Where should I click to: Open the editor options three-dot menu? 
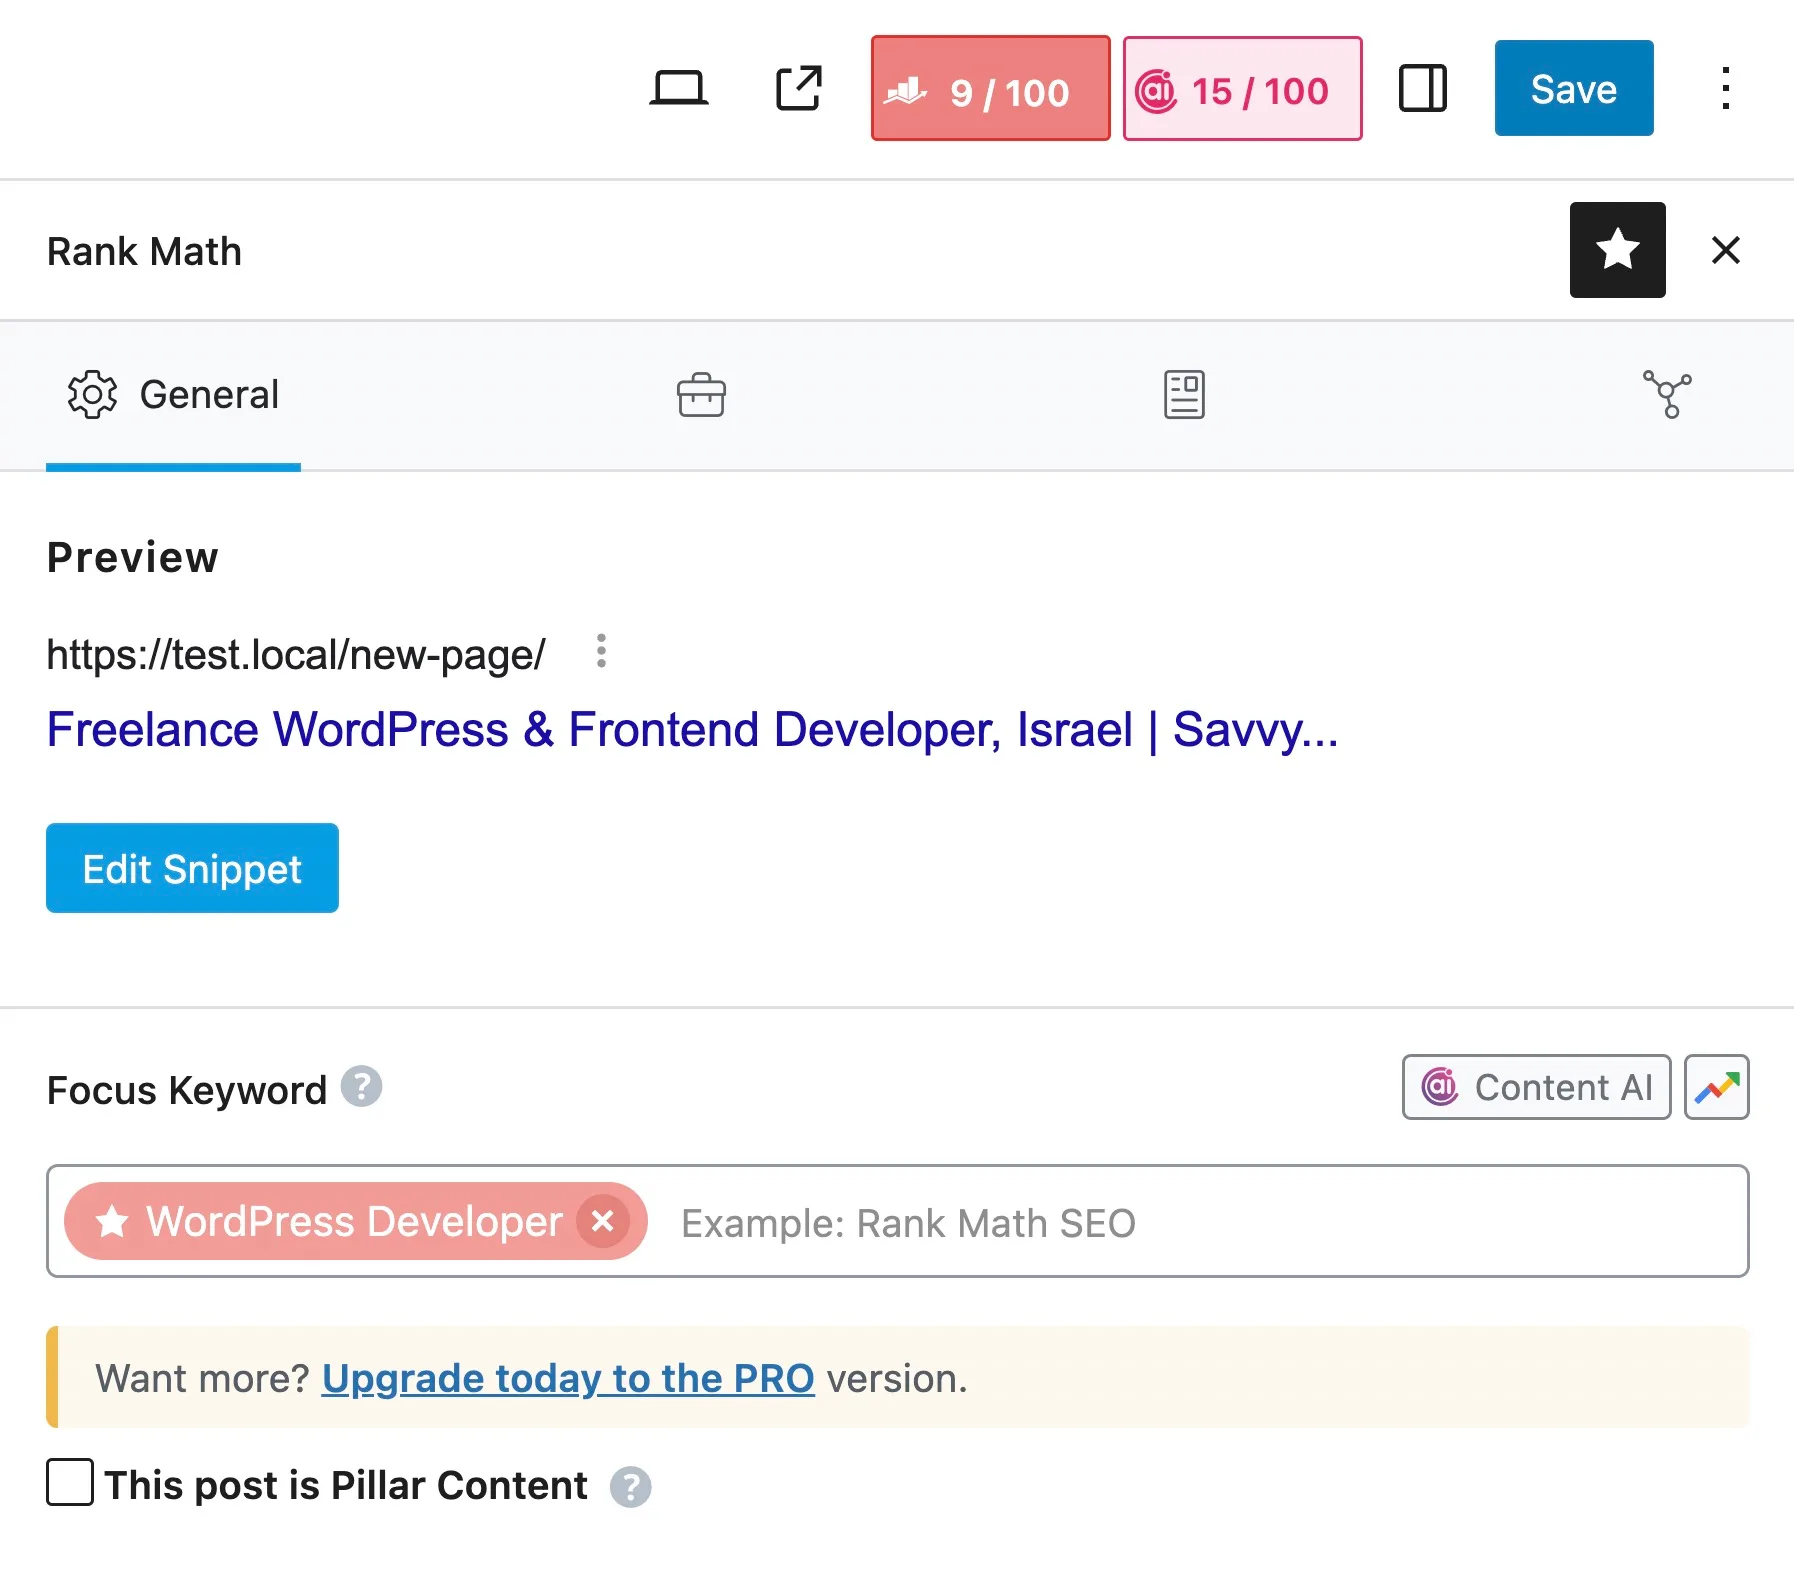[x=1725, y=88]
